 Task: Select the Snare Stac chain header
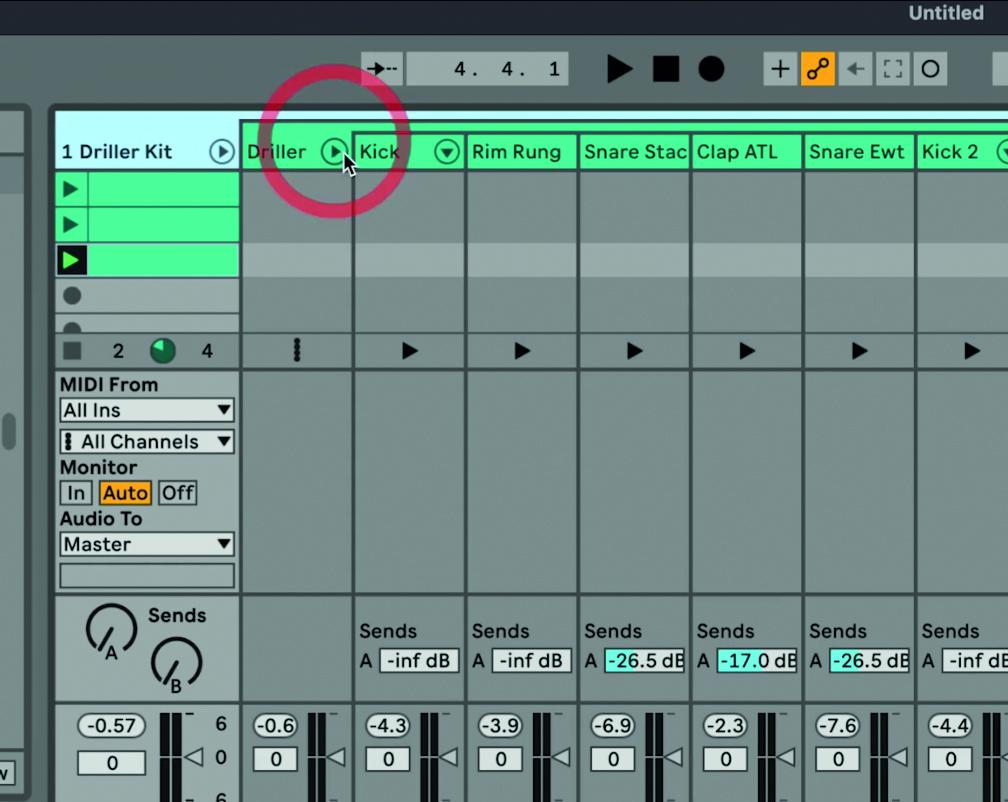coord(634,152)
